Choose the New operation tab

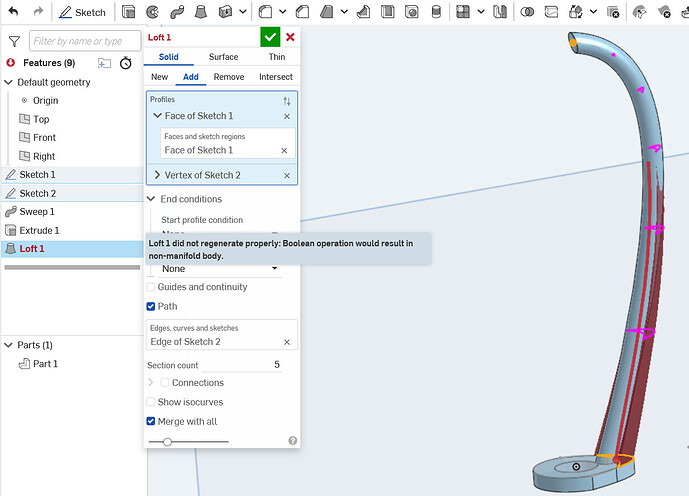[x=160, y=77]
